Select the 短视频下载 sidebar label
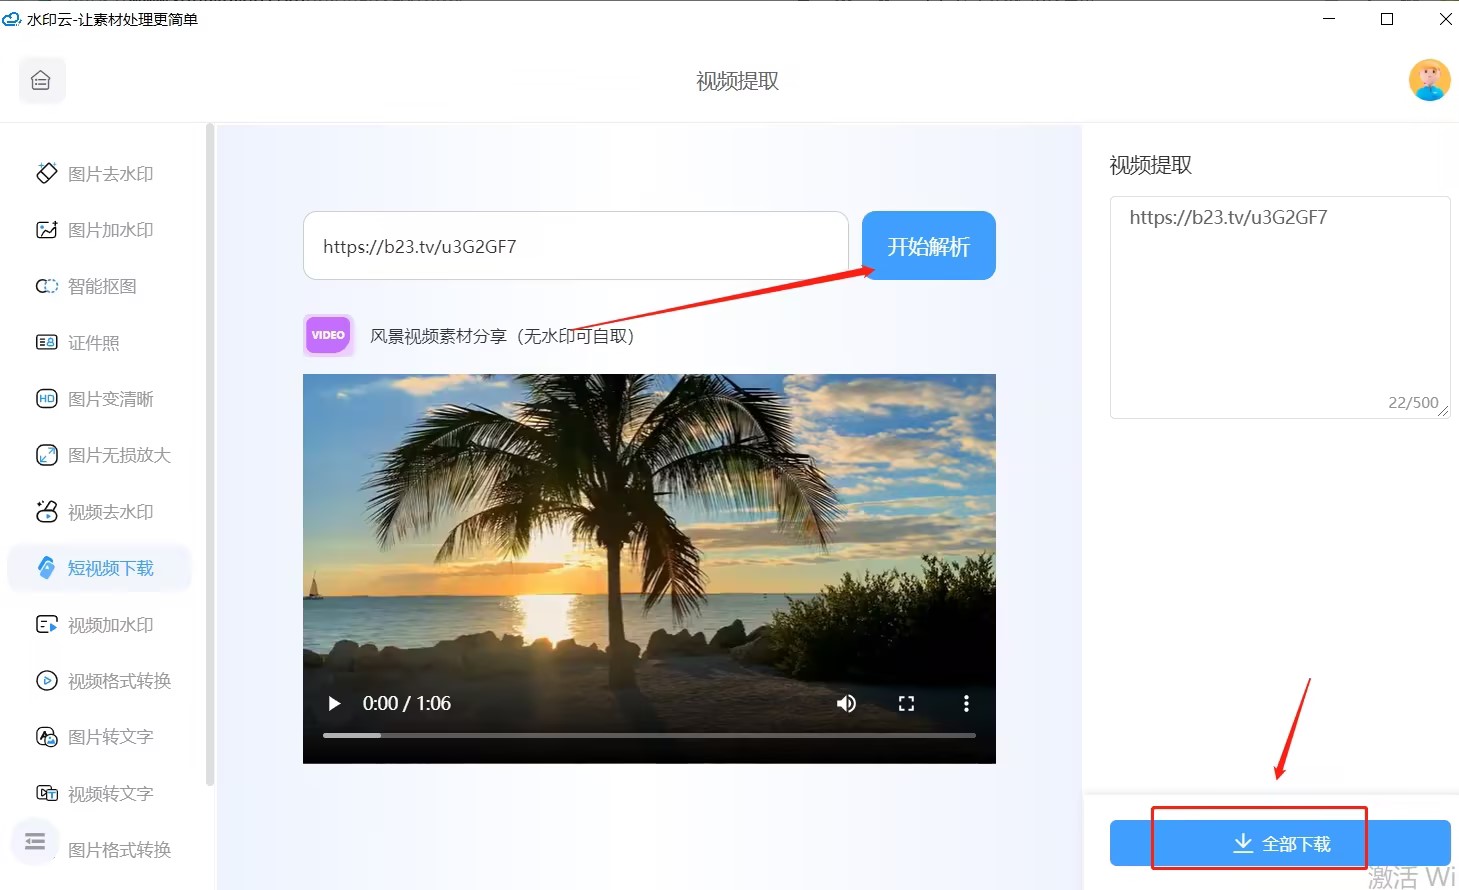Image resolution: width=1459 pixels, height=890 pixels. click(x=111, y=568)
